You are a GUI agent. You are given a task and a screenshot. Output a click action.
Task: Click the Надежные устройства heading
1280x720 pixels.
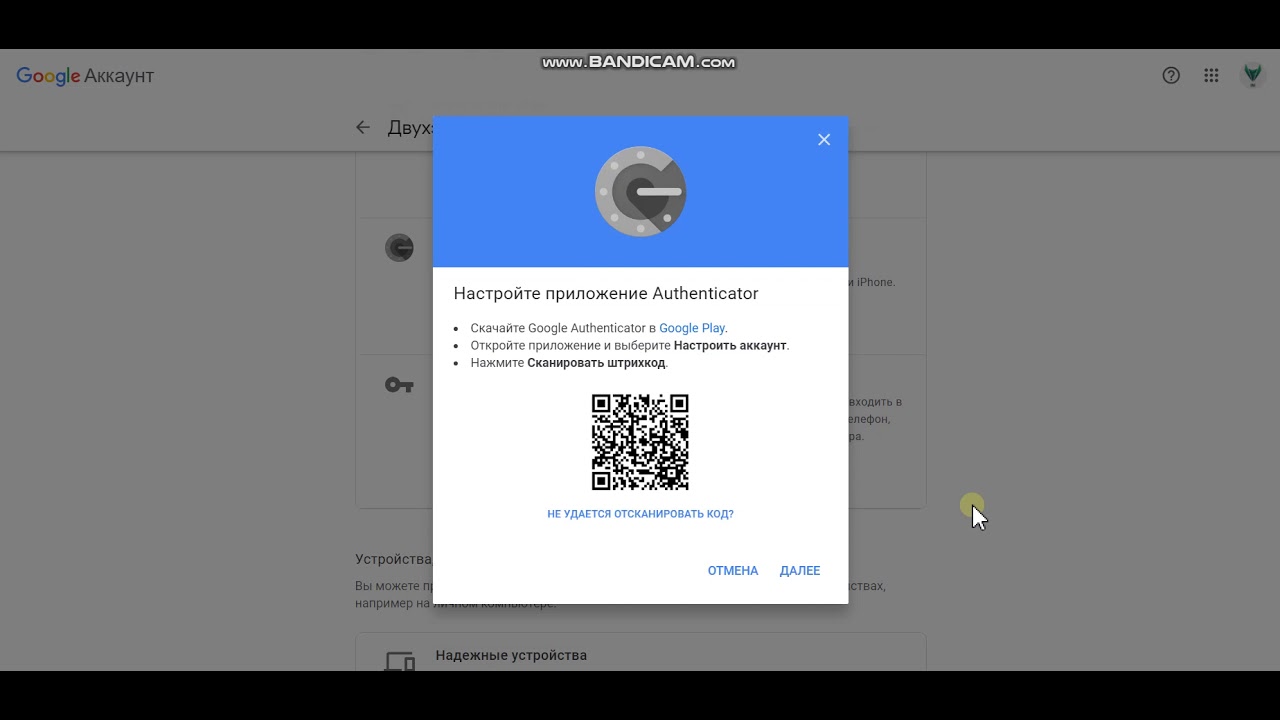(511, 656)
